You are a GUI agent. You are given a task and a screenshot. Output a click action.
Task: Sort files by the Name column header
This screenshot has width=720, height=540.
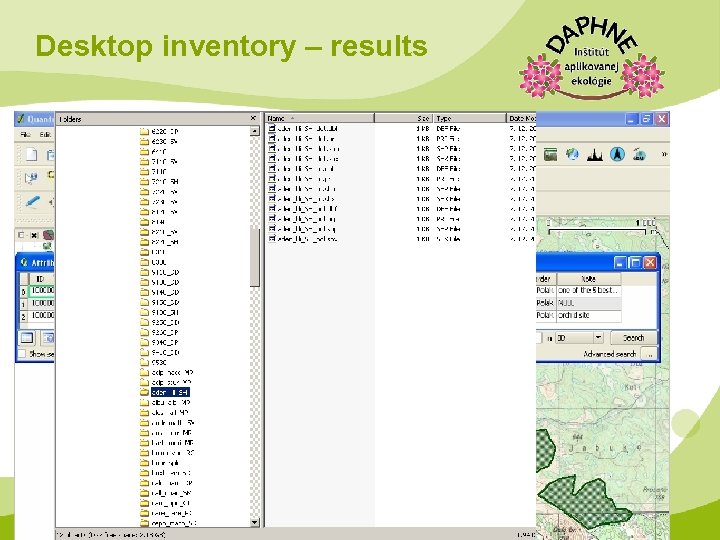[320, 118]
